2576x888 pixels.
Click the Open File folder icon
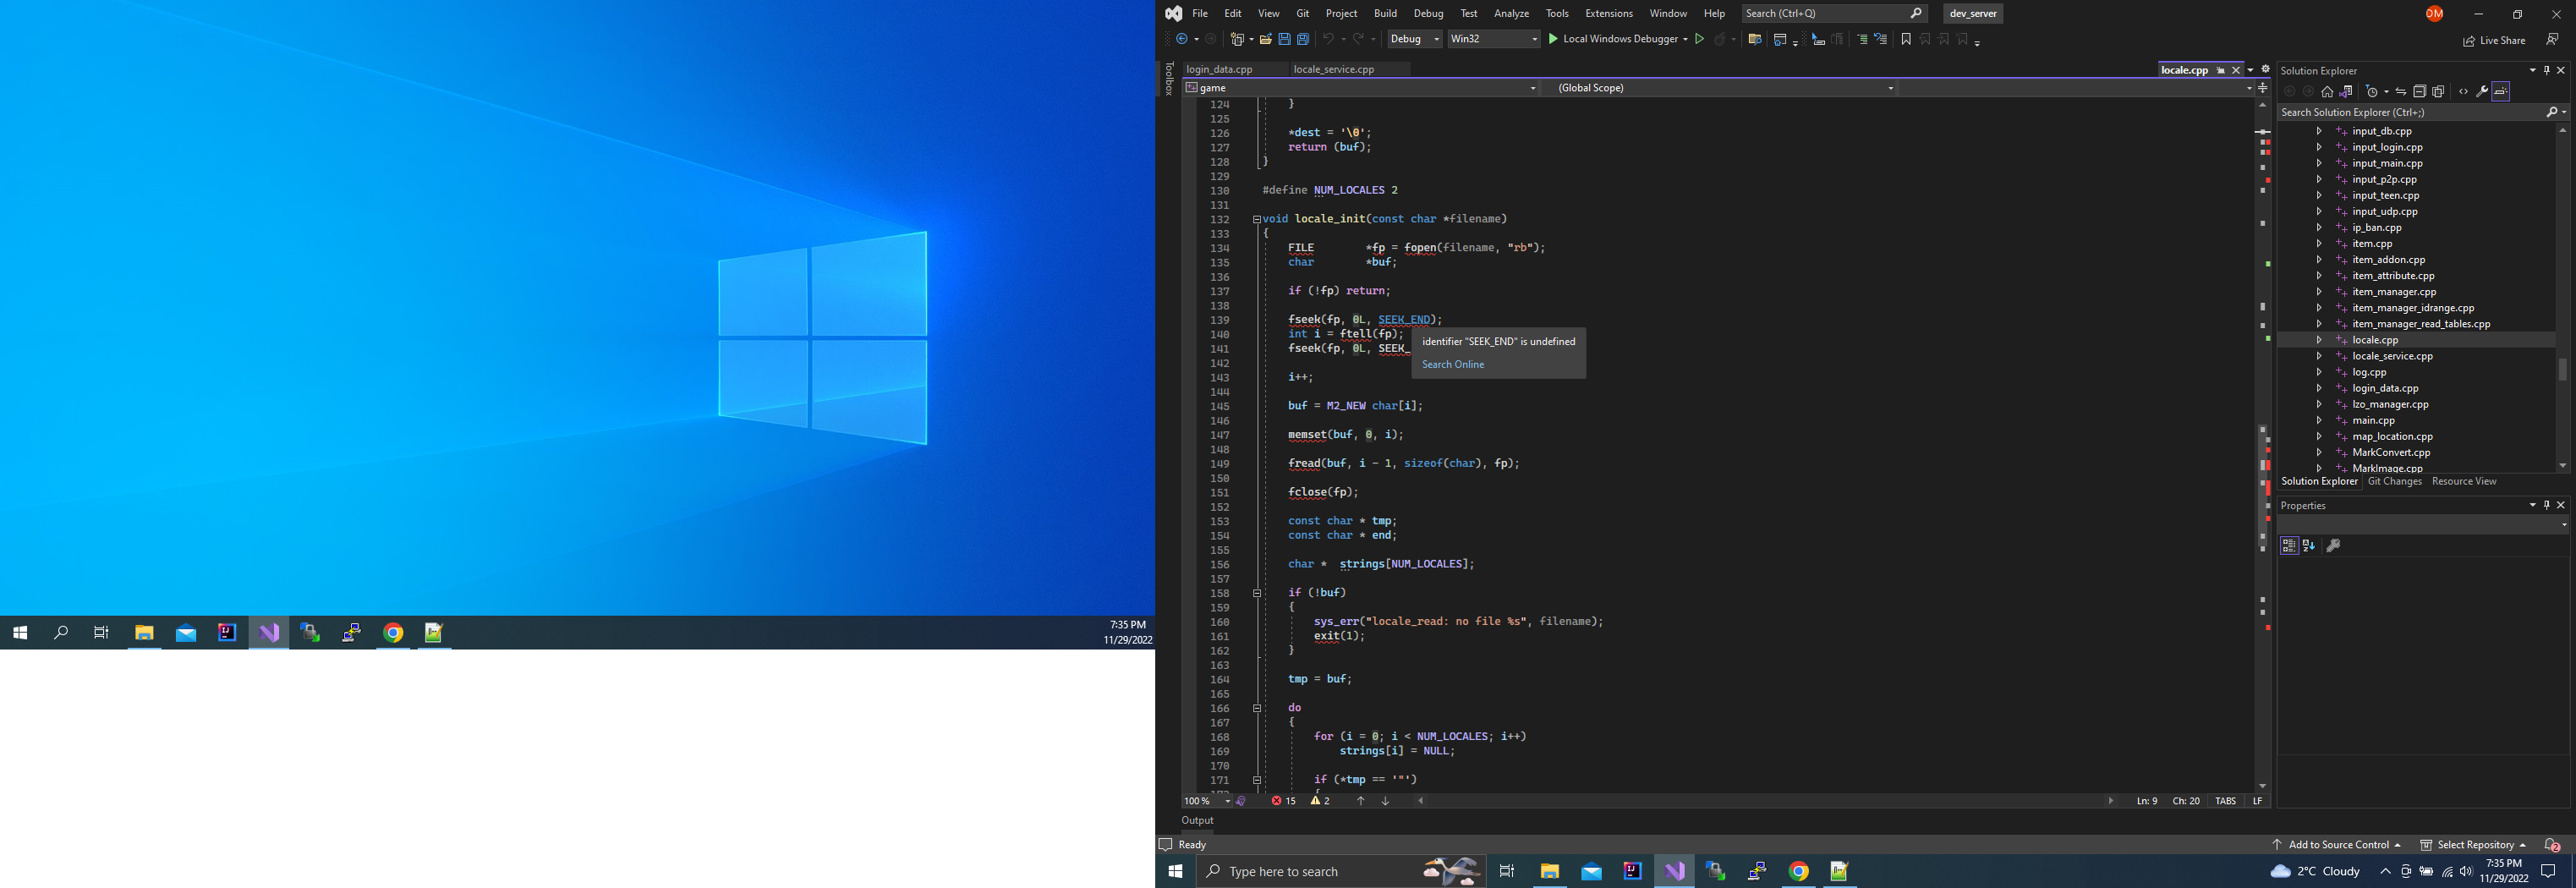point(1265,39)
